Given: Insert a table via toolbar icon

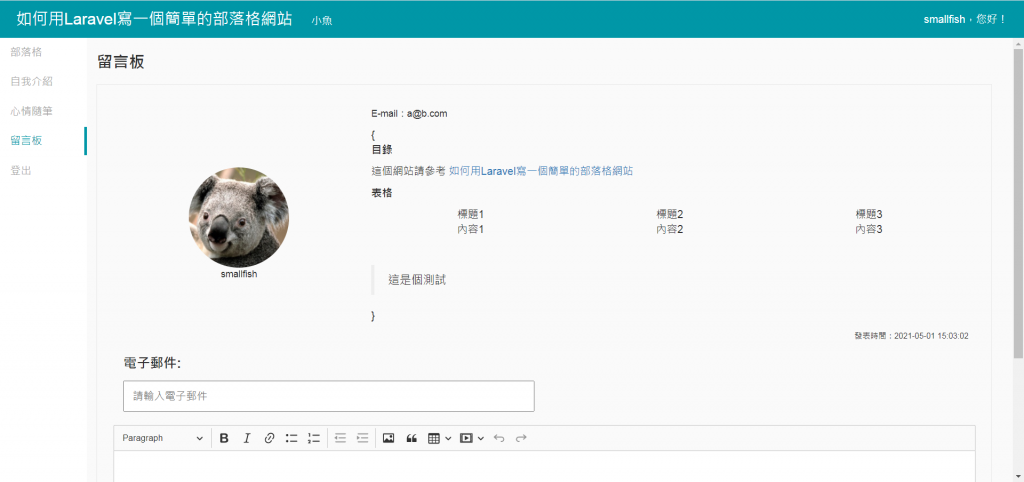Looking at the screenshot, I should [x=434, y=438].
